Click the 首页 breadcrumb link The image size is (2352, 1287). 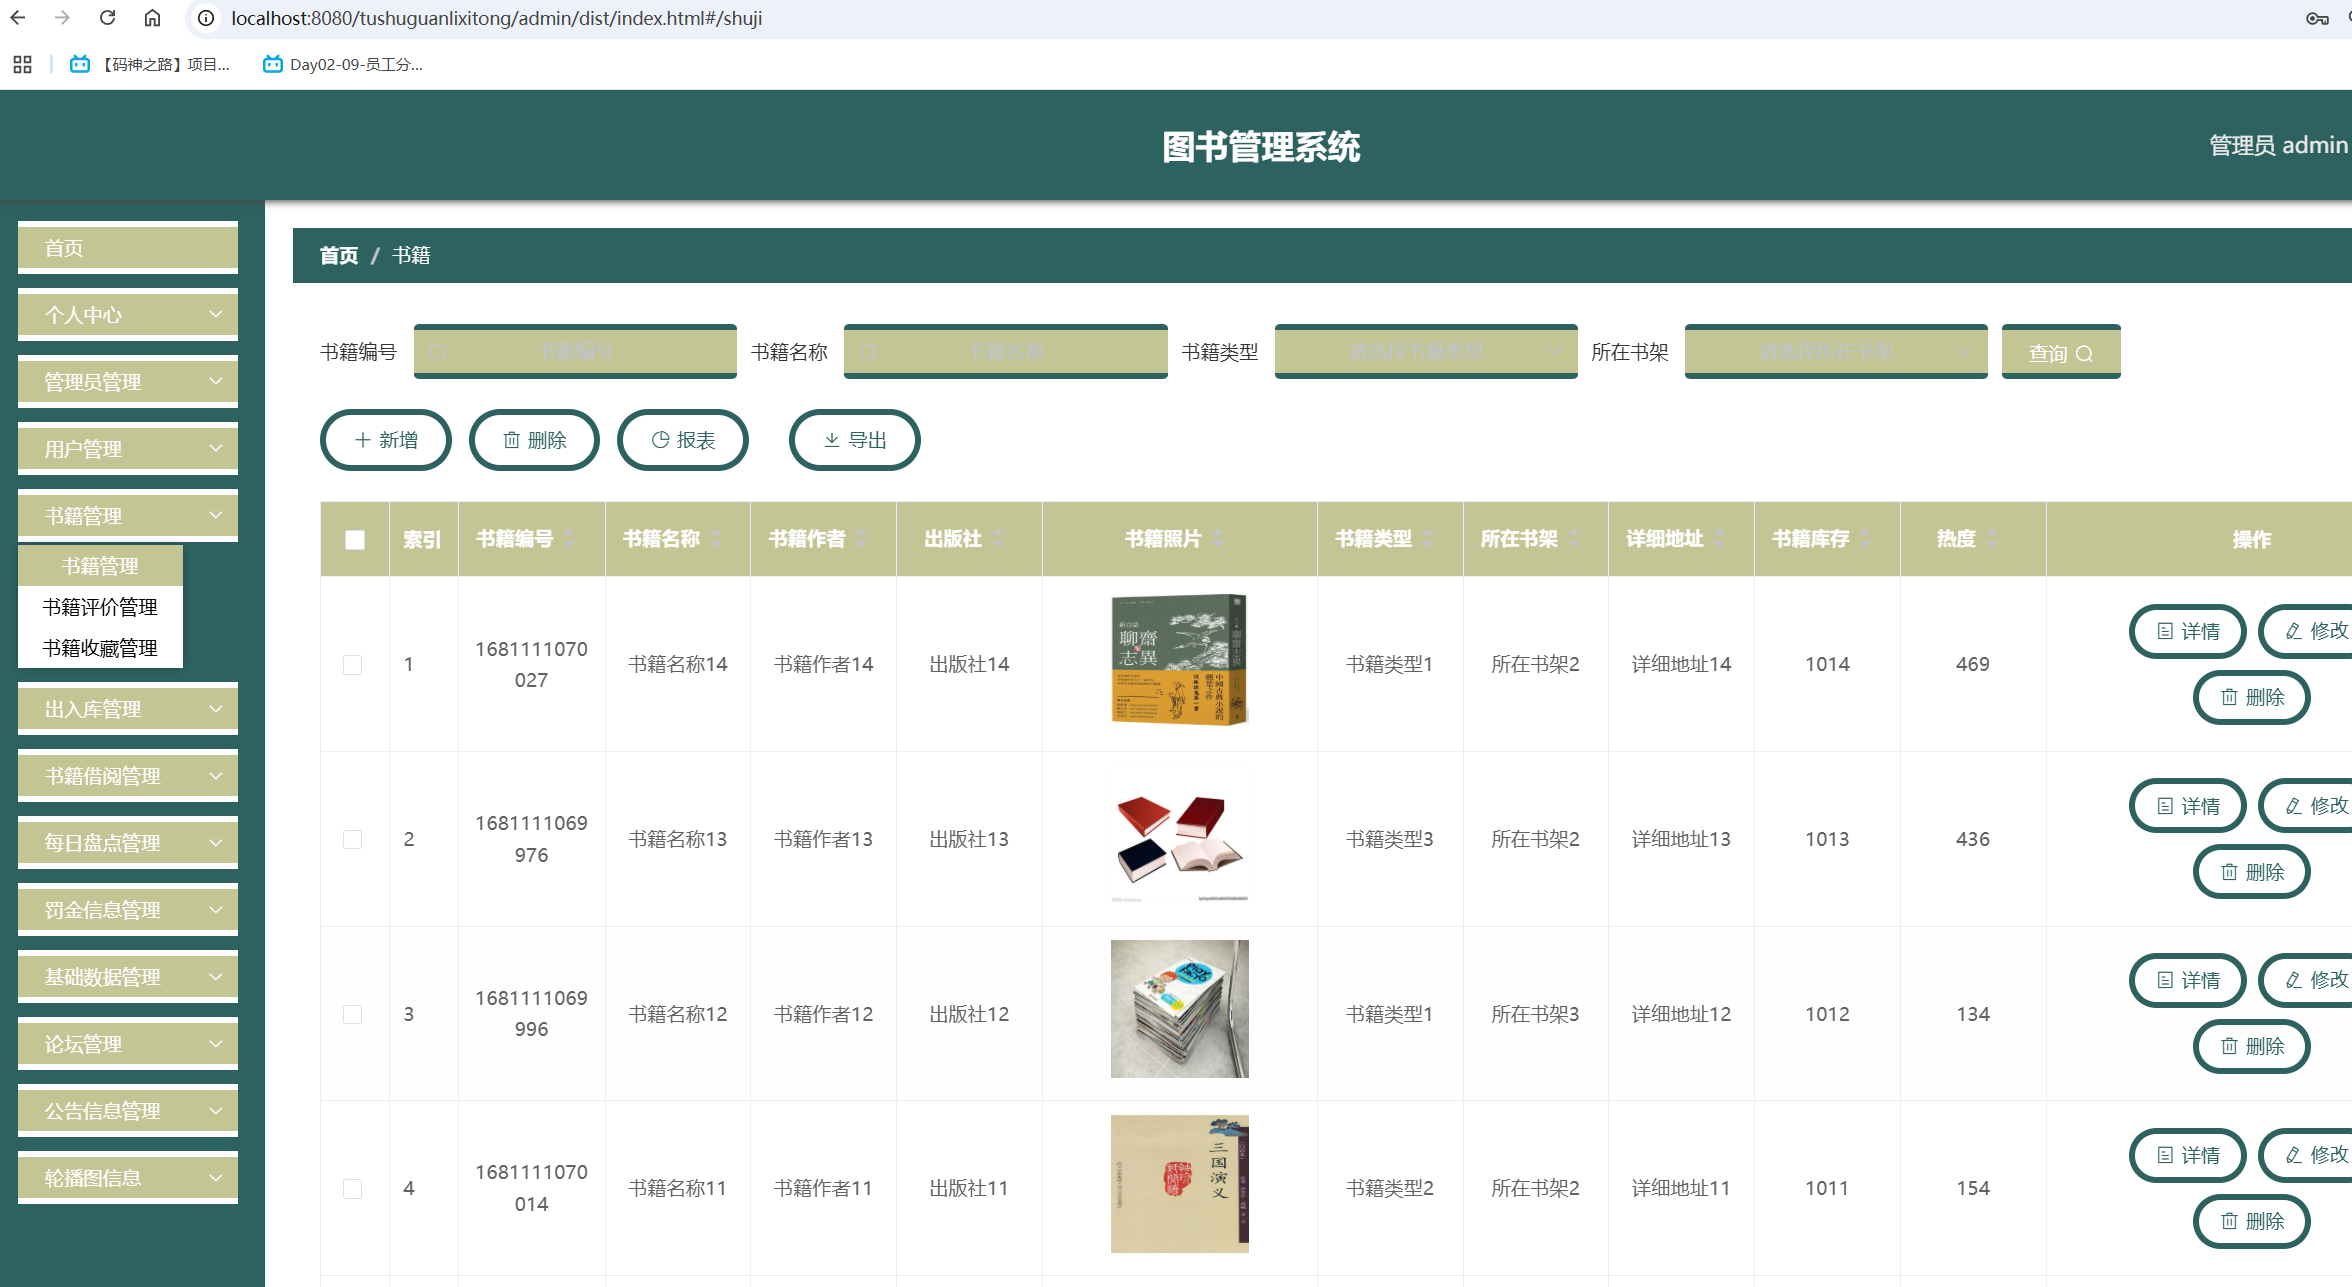(x=338, y=255)
